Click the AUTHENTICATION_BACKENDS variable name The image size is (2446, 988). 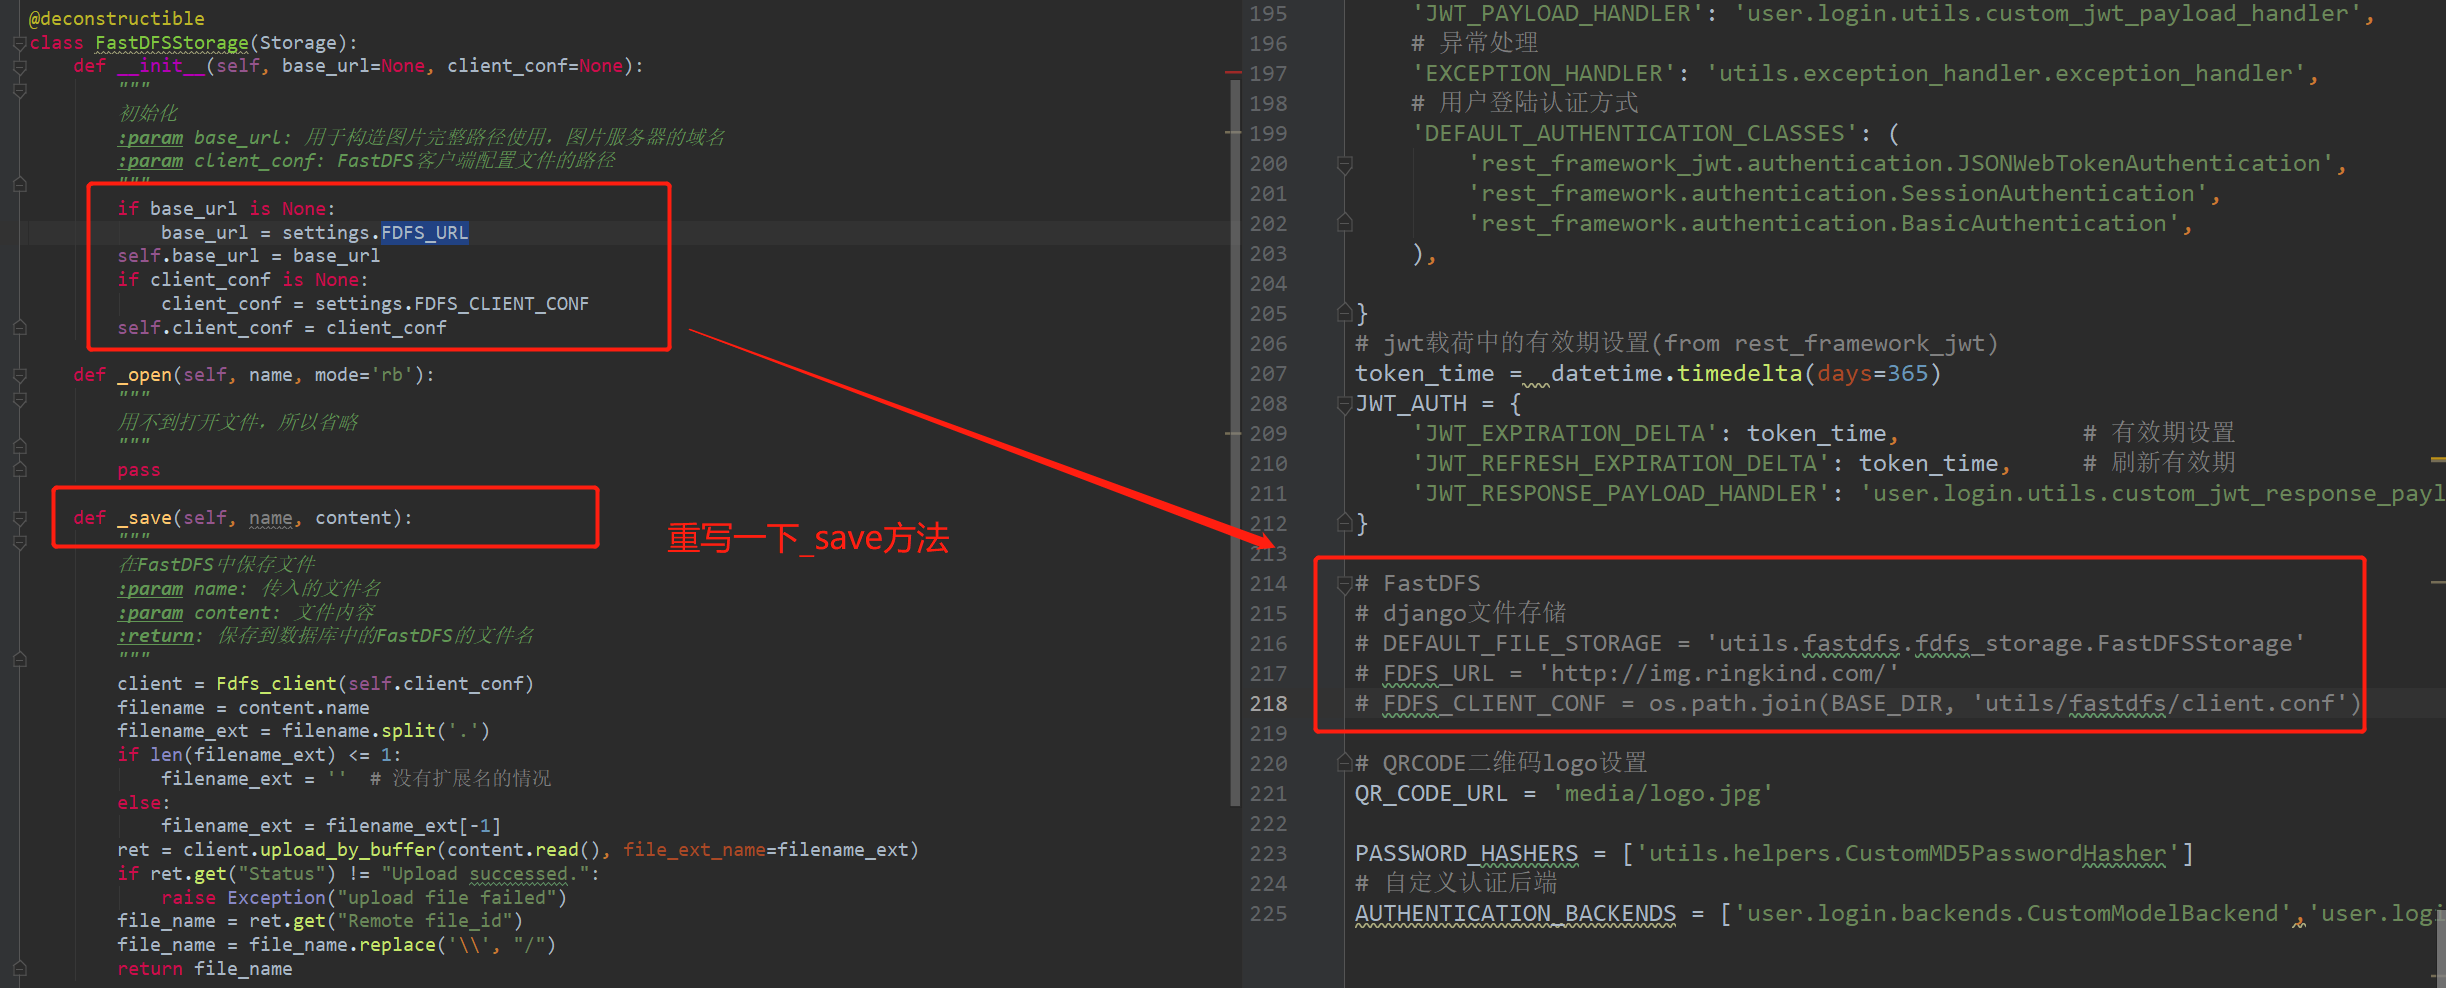pyautogui.click(x=1514, y=914)
